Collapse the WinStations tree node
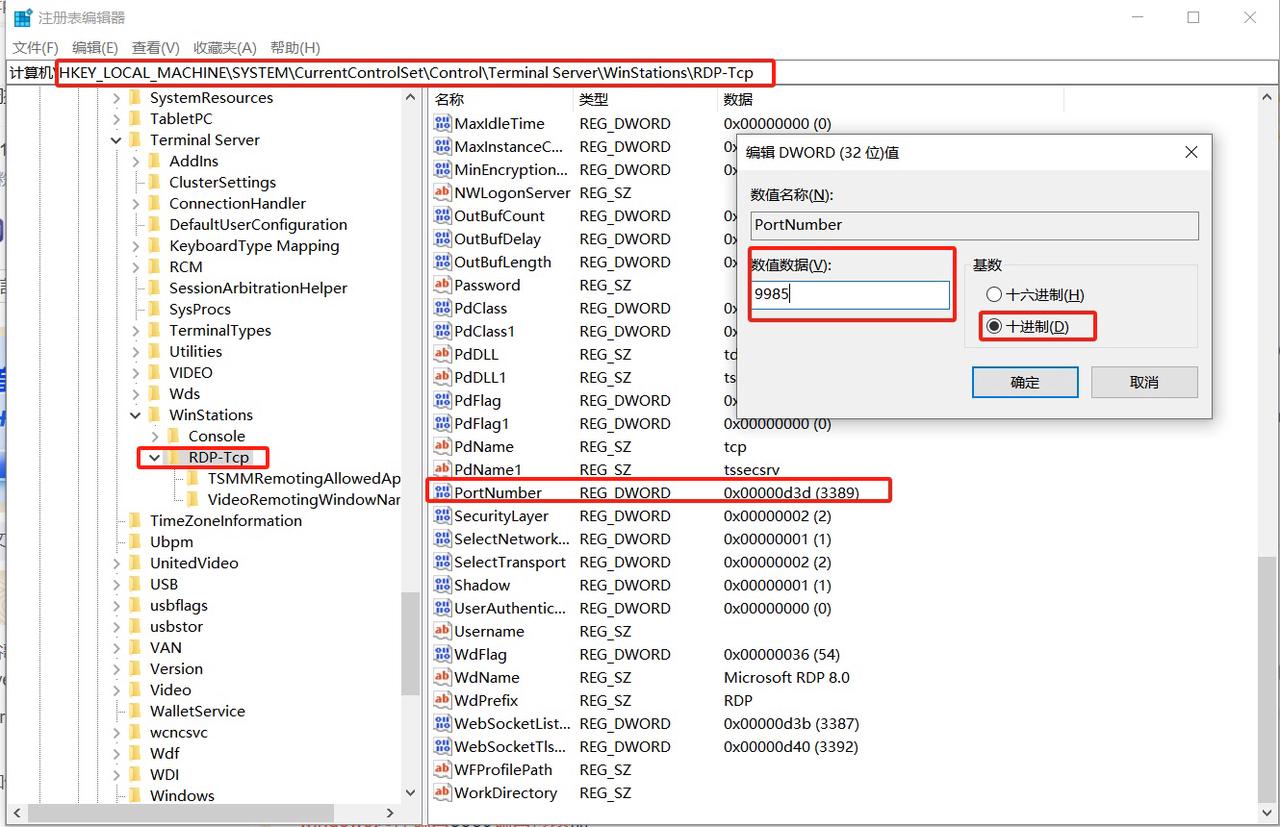This screenshot has width=1280, height=827. [x=136, y=415]
